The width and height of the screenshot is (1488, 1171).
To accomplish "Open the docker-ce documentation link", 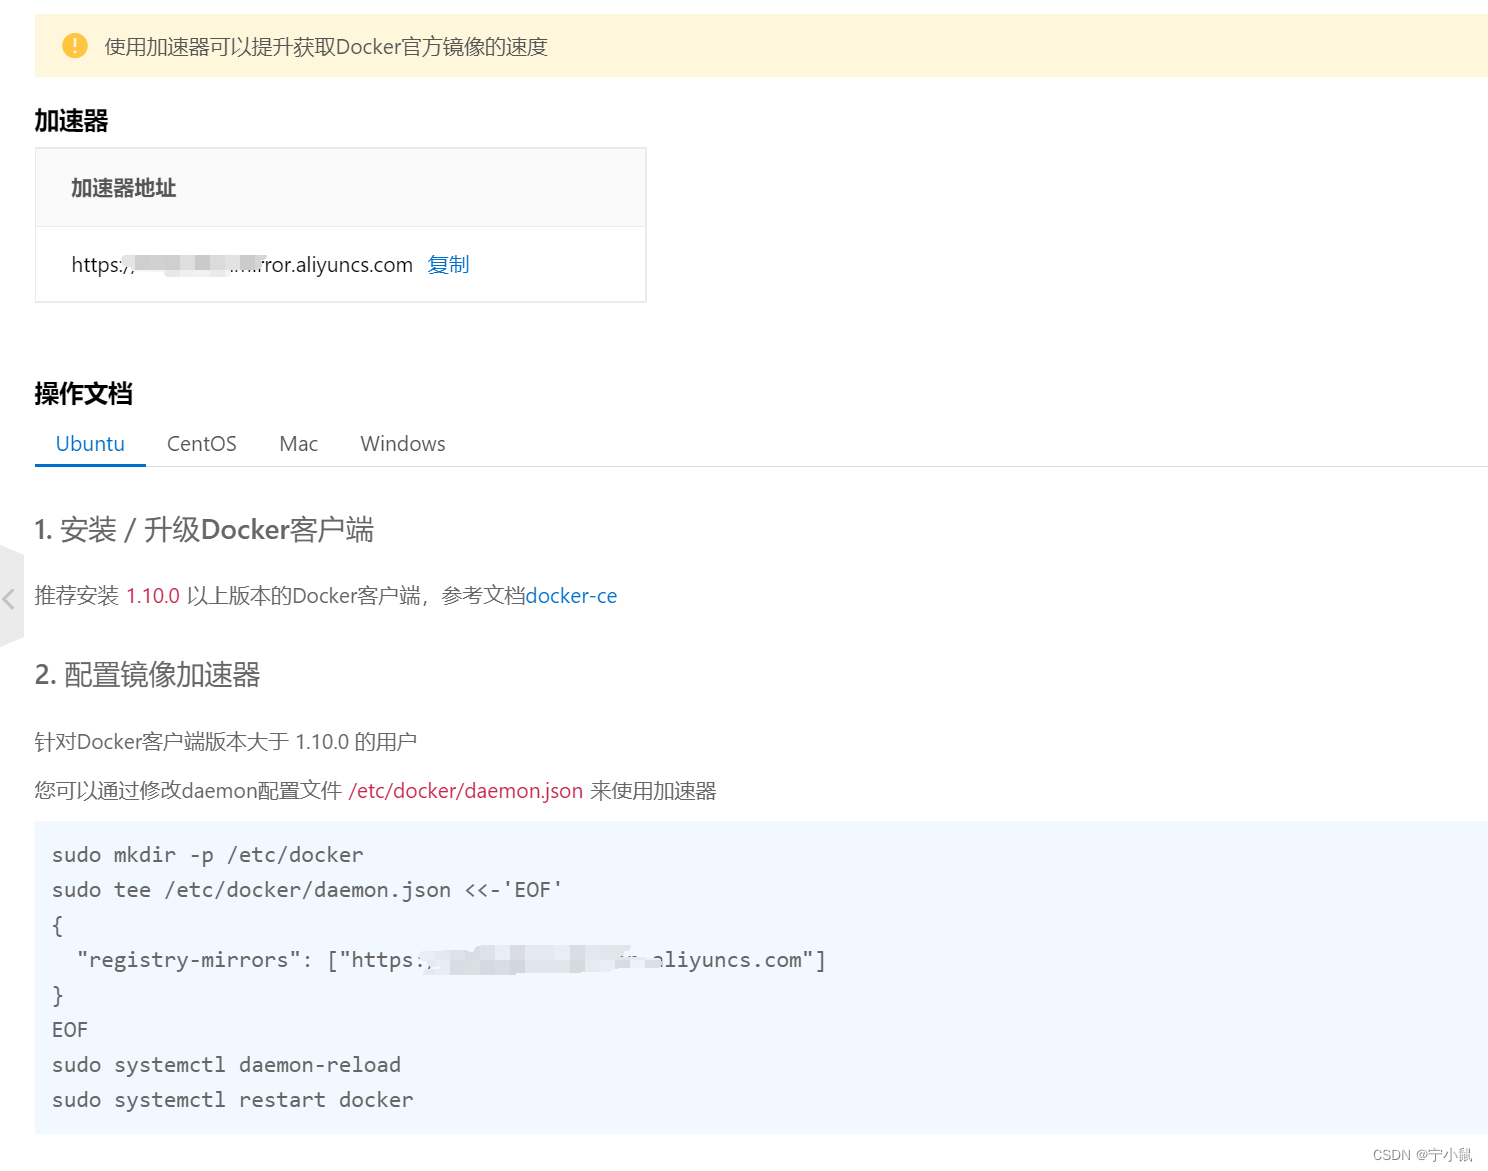I will coord(571,596).
